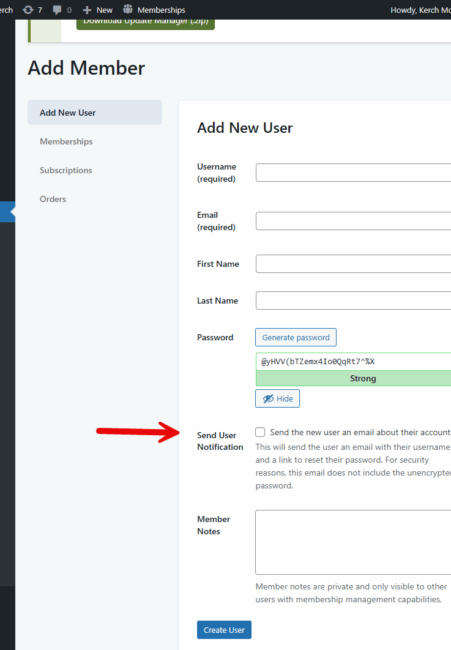Image resolution: width=451 pixels, height=650 pixels.
Task: Focus the Username input field
Action: point(353,172)
